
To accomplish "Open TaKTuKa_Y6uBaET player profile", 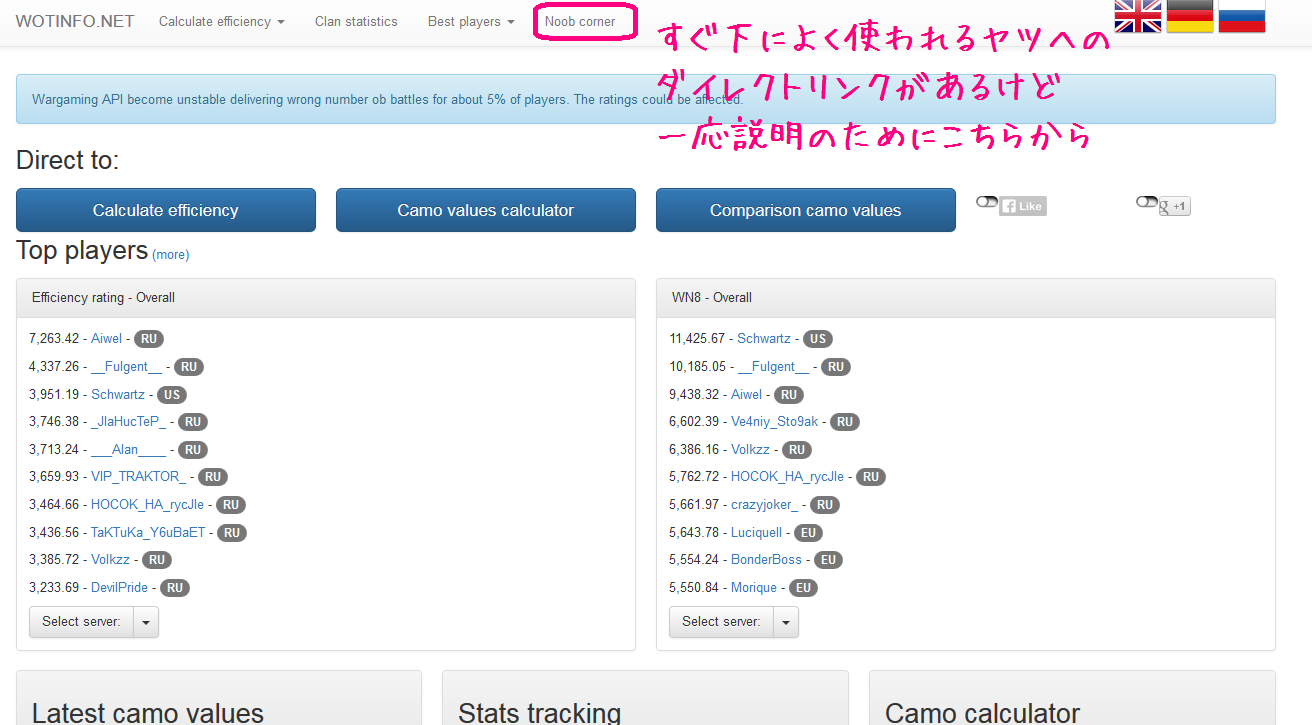I will tap(148, 533).
